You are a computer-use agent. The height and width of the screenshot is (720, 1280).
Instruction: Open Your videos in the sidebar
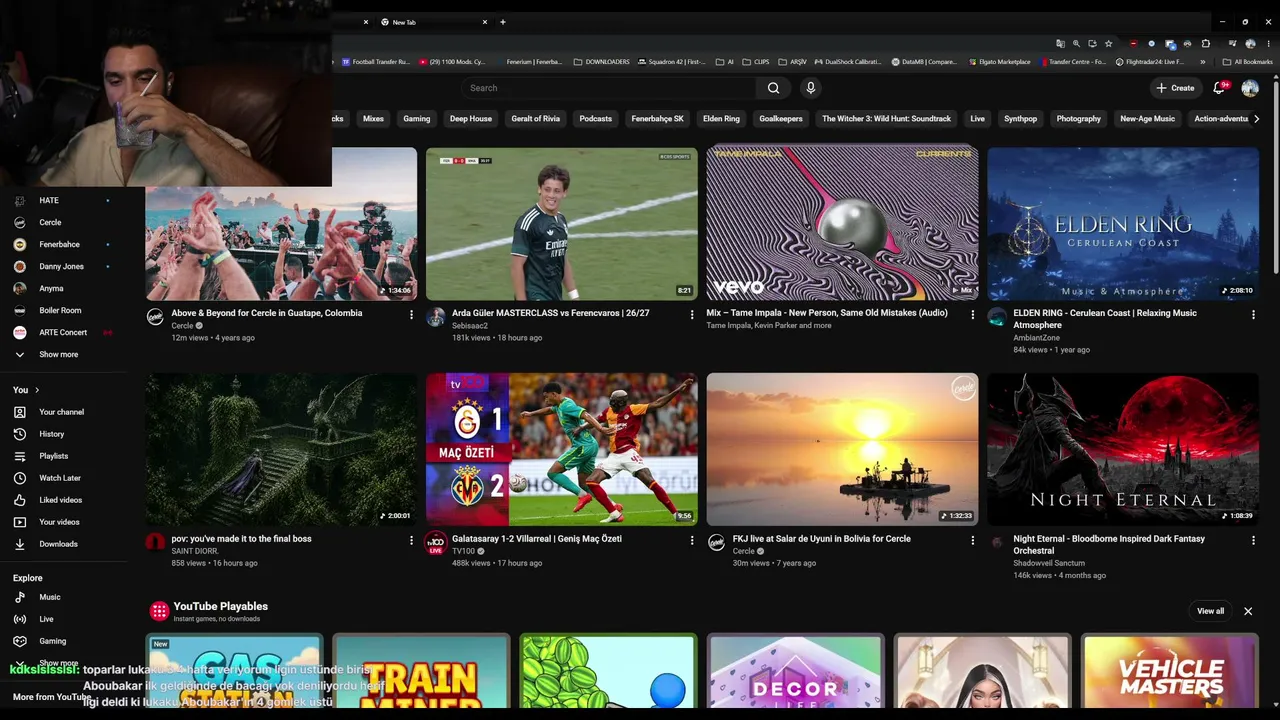59,522
